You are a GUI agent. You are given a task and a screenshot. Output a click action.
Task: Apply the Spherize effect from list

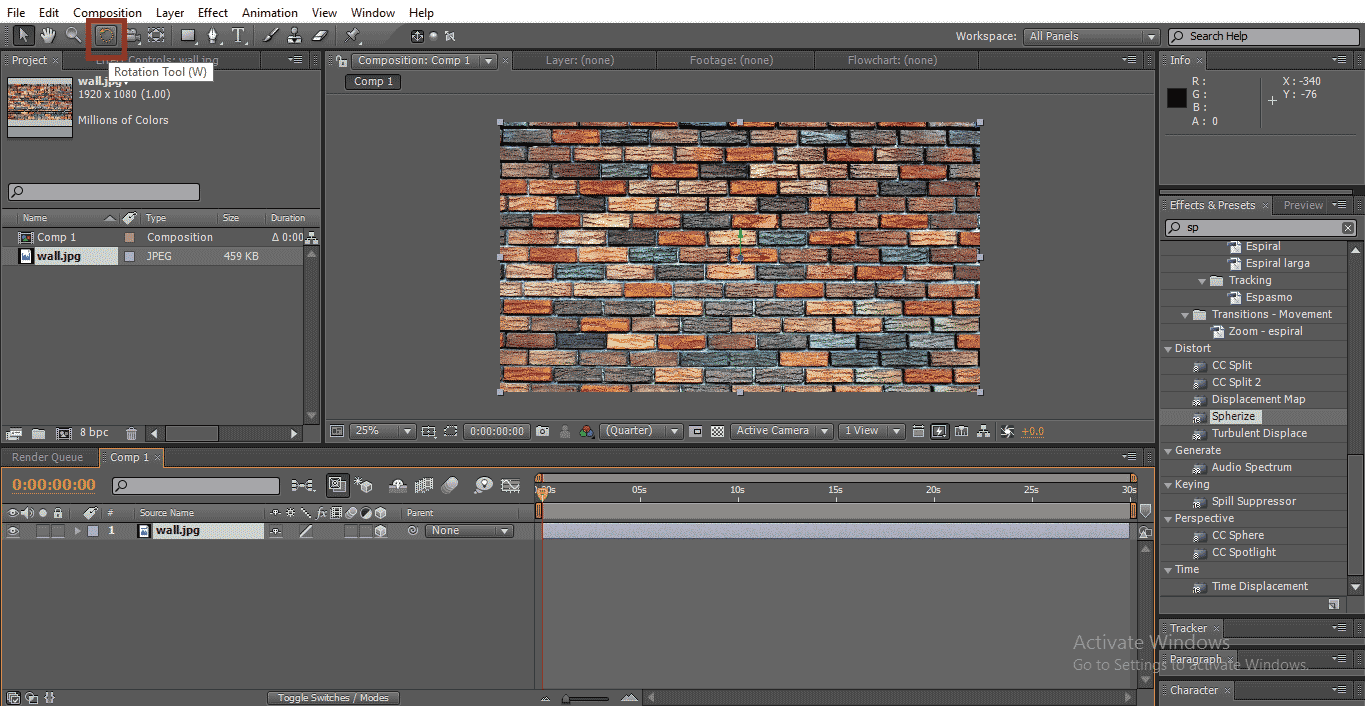point(1233,416)
